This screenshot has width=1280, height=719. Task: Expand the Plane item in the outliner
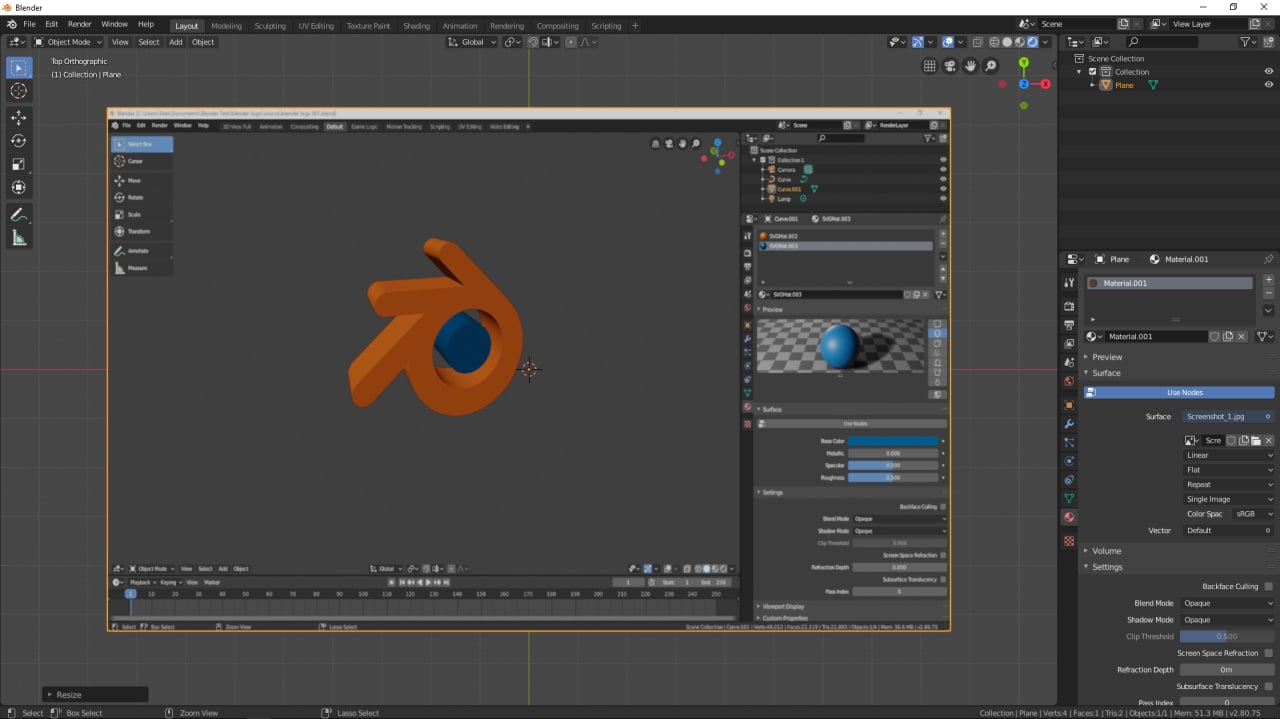[x=1093, y=85]
